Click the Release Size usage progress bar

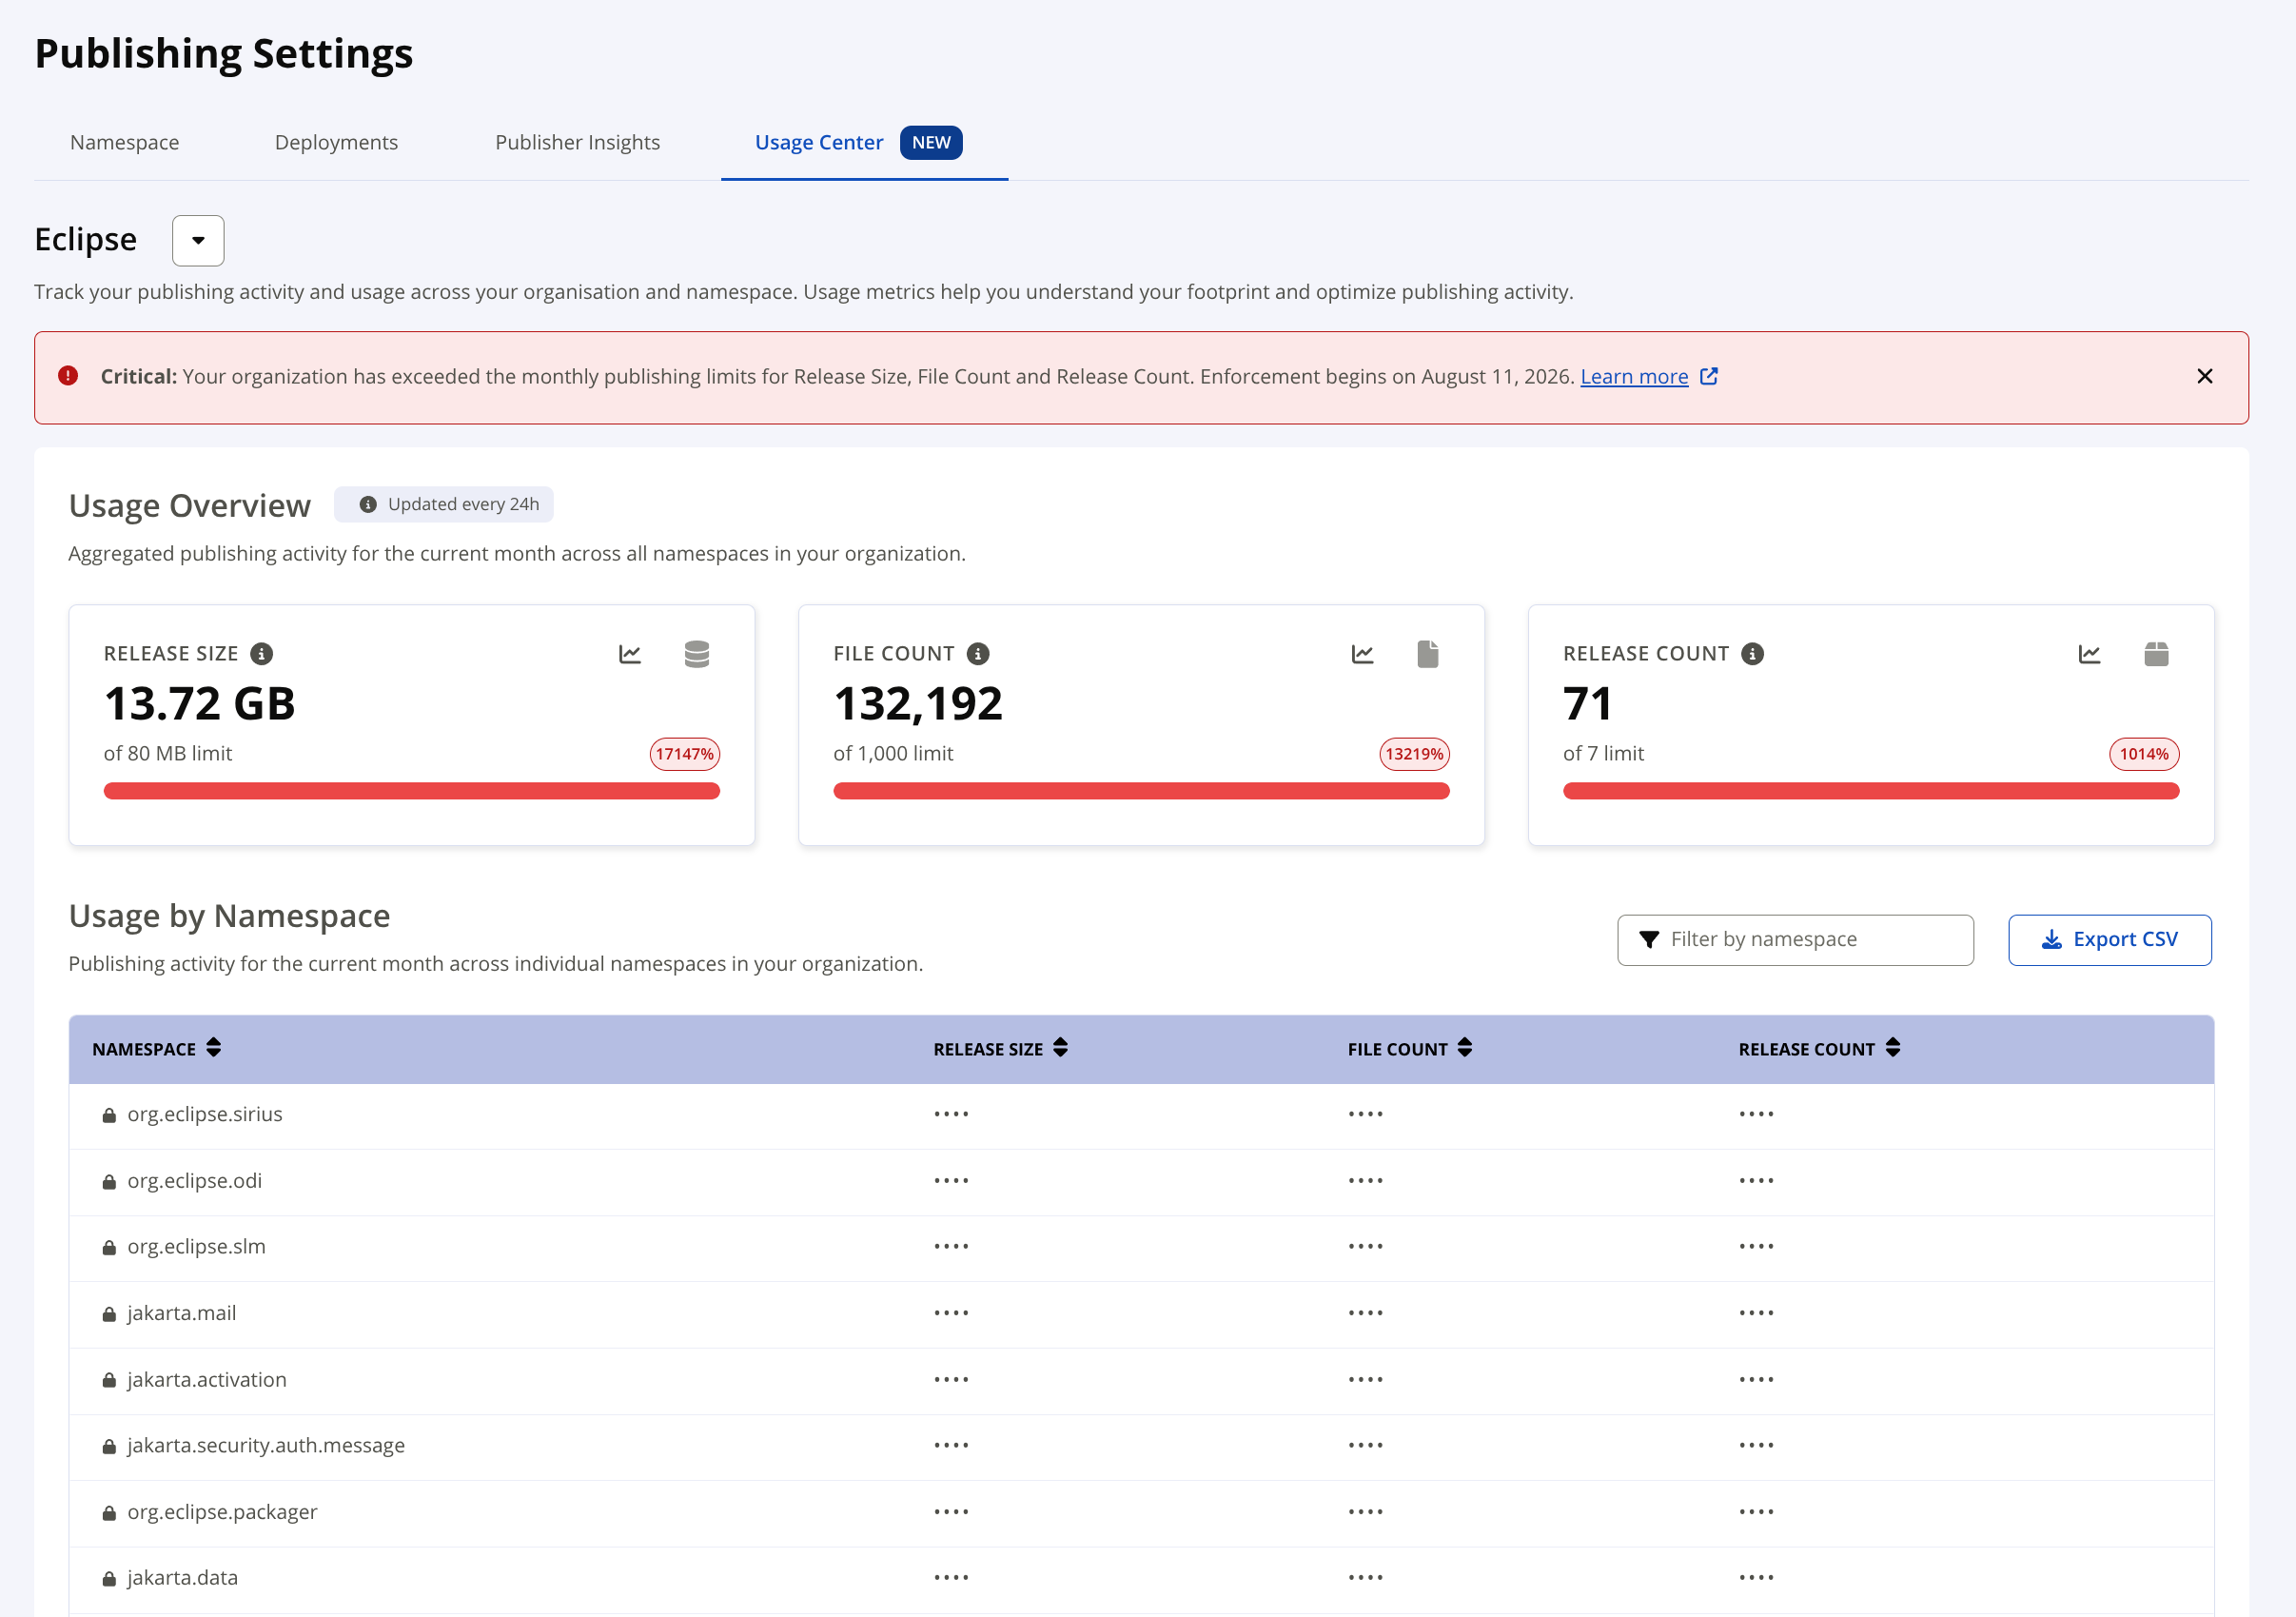click(x=412, y=791)
